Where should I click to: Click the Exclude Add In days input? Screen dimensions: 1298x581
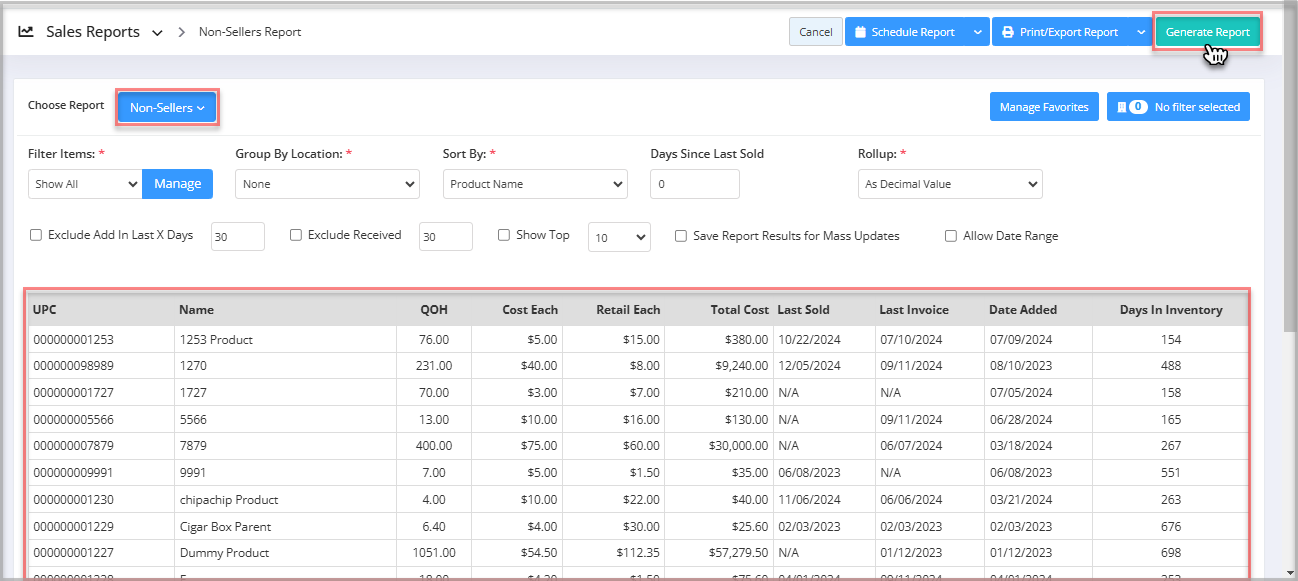click(x=238, y=237)
